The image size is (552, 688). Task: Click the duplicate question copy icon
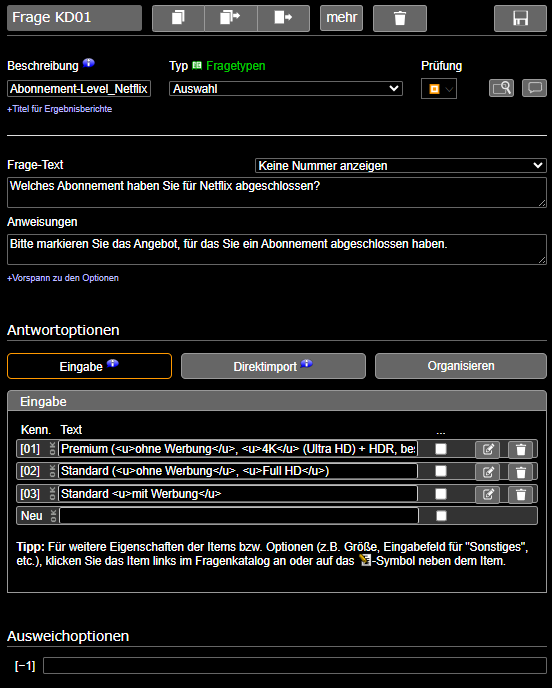[178, 18]
